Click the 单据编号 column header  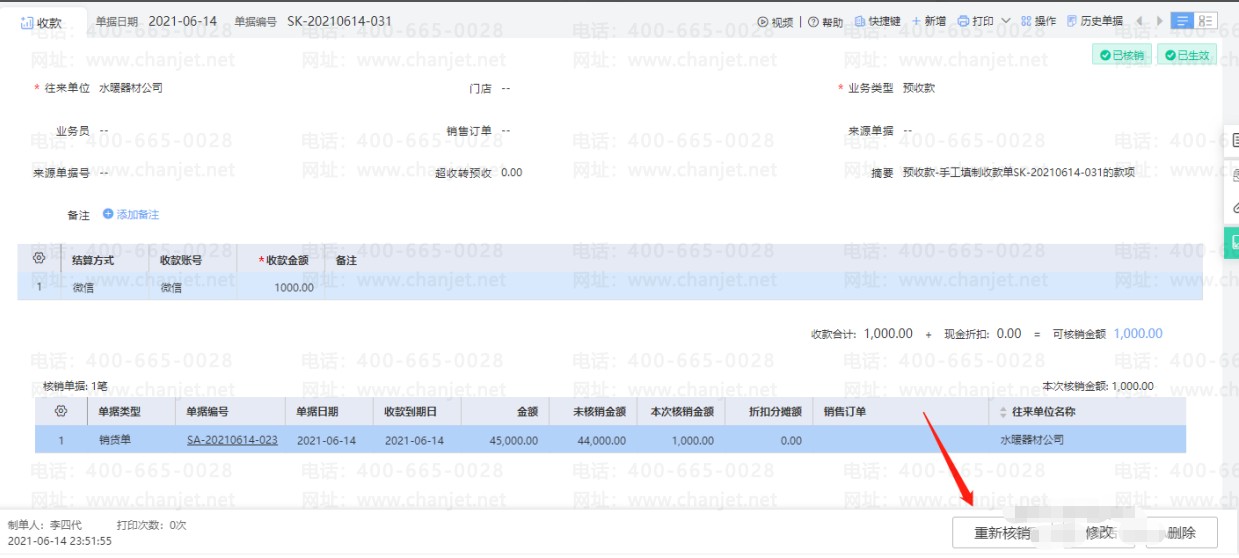[x=207, y=412]
